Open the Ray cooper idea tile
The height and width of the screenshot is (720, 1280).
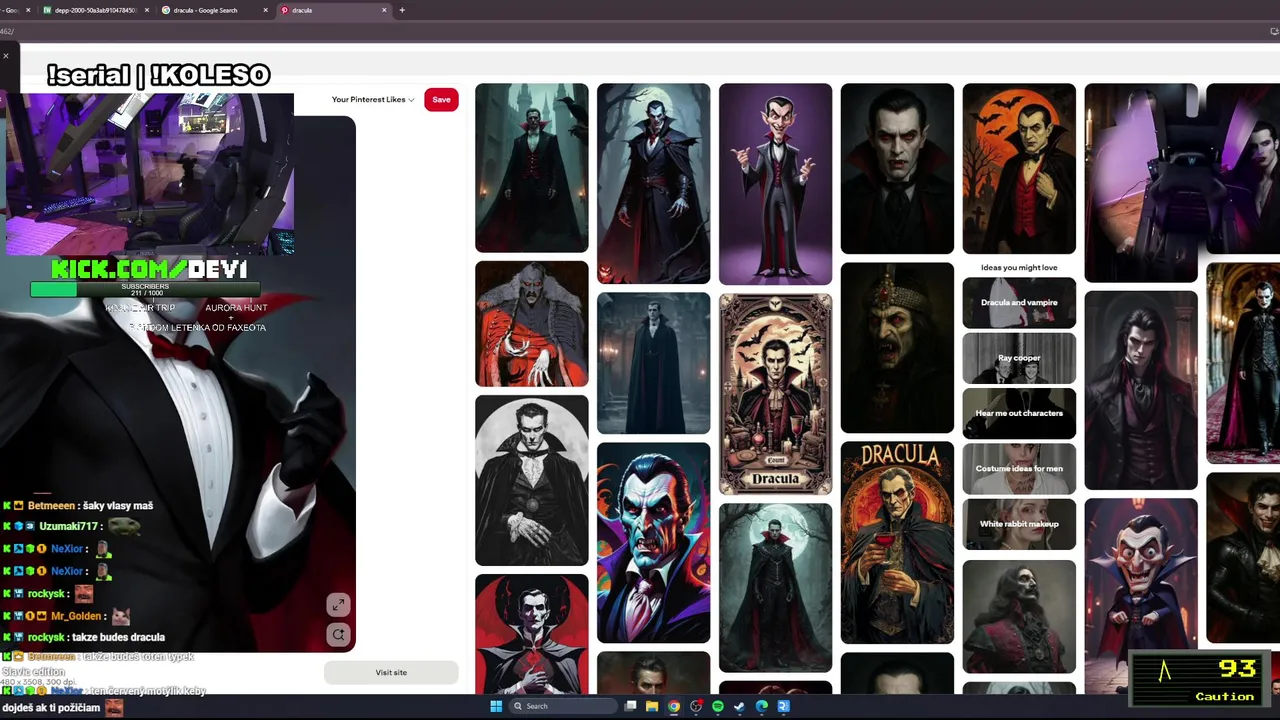(x=1019, y=358)
